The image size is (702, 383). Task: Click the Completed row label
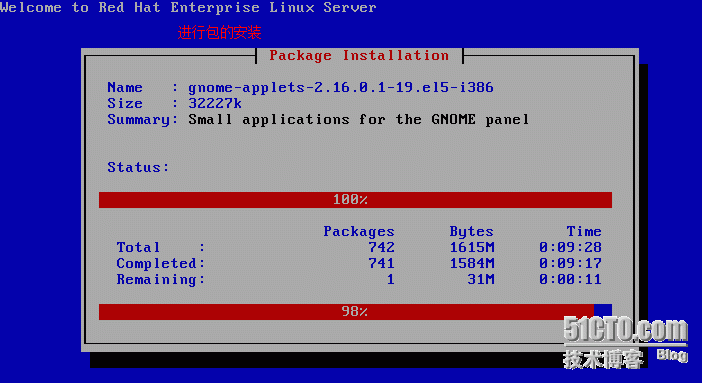click(x=161, y=263)
